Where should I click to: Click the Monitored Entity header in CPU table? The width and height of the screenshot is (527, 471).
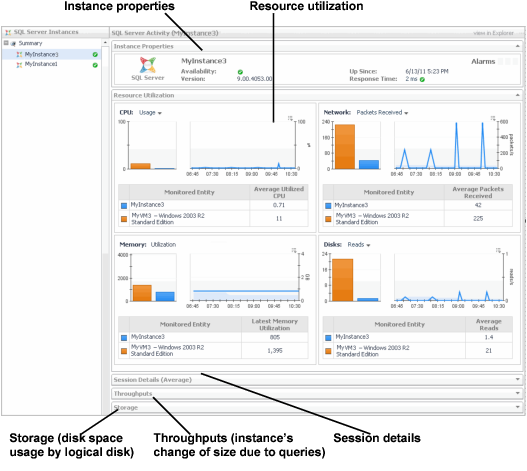point(189,192)
